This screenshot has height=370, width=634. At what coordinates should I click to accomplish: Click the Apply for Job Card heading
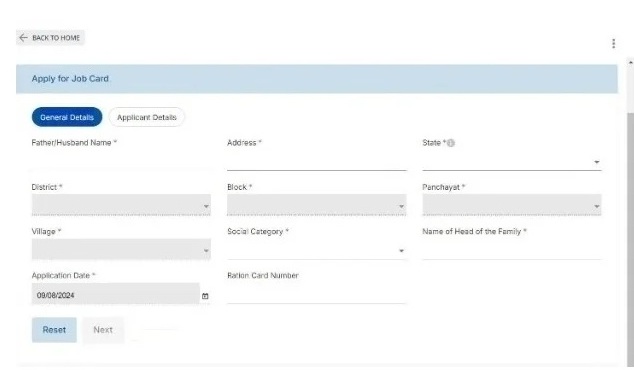click(x=70, y=78)
